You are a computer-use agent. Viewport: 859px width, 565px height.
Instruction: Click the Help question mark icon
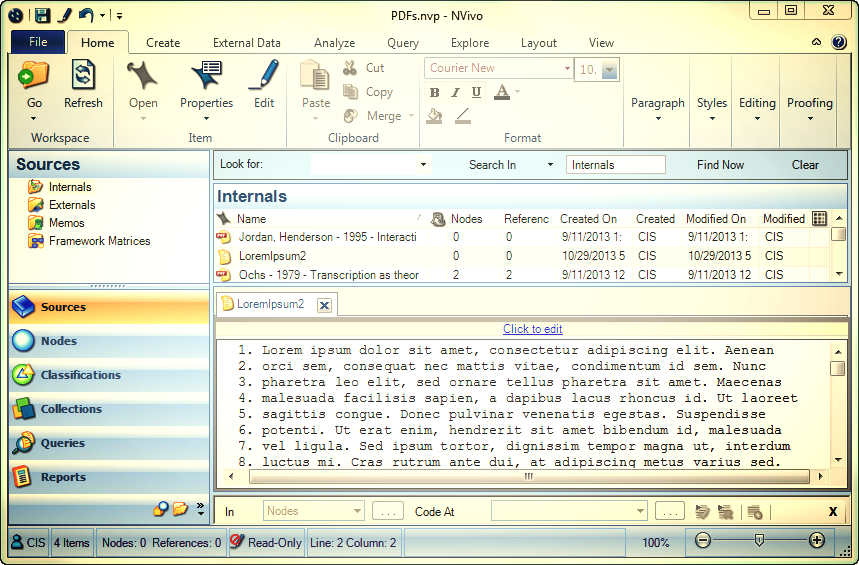[x=839, y=42]
